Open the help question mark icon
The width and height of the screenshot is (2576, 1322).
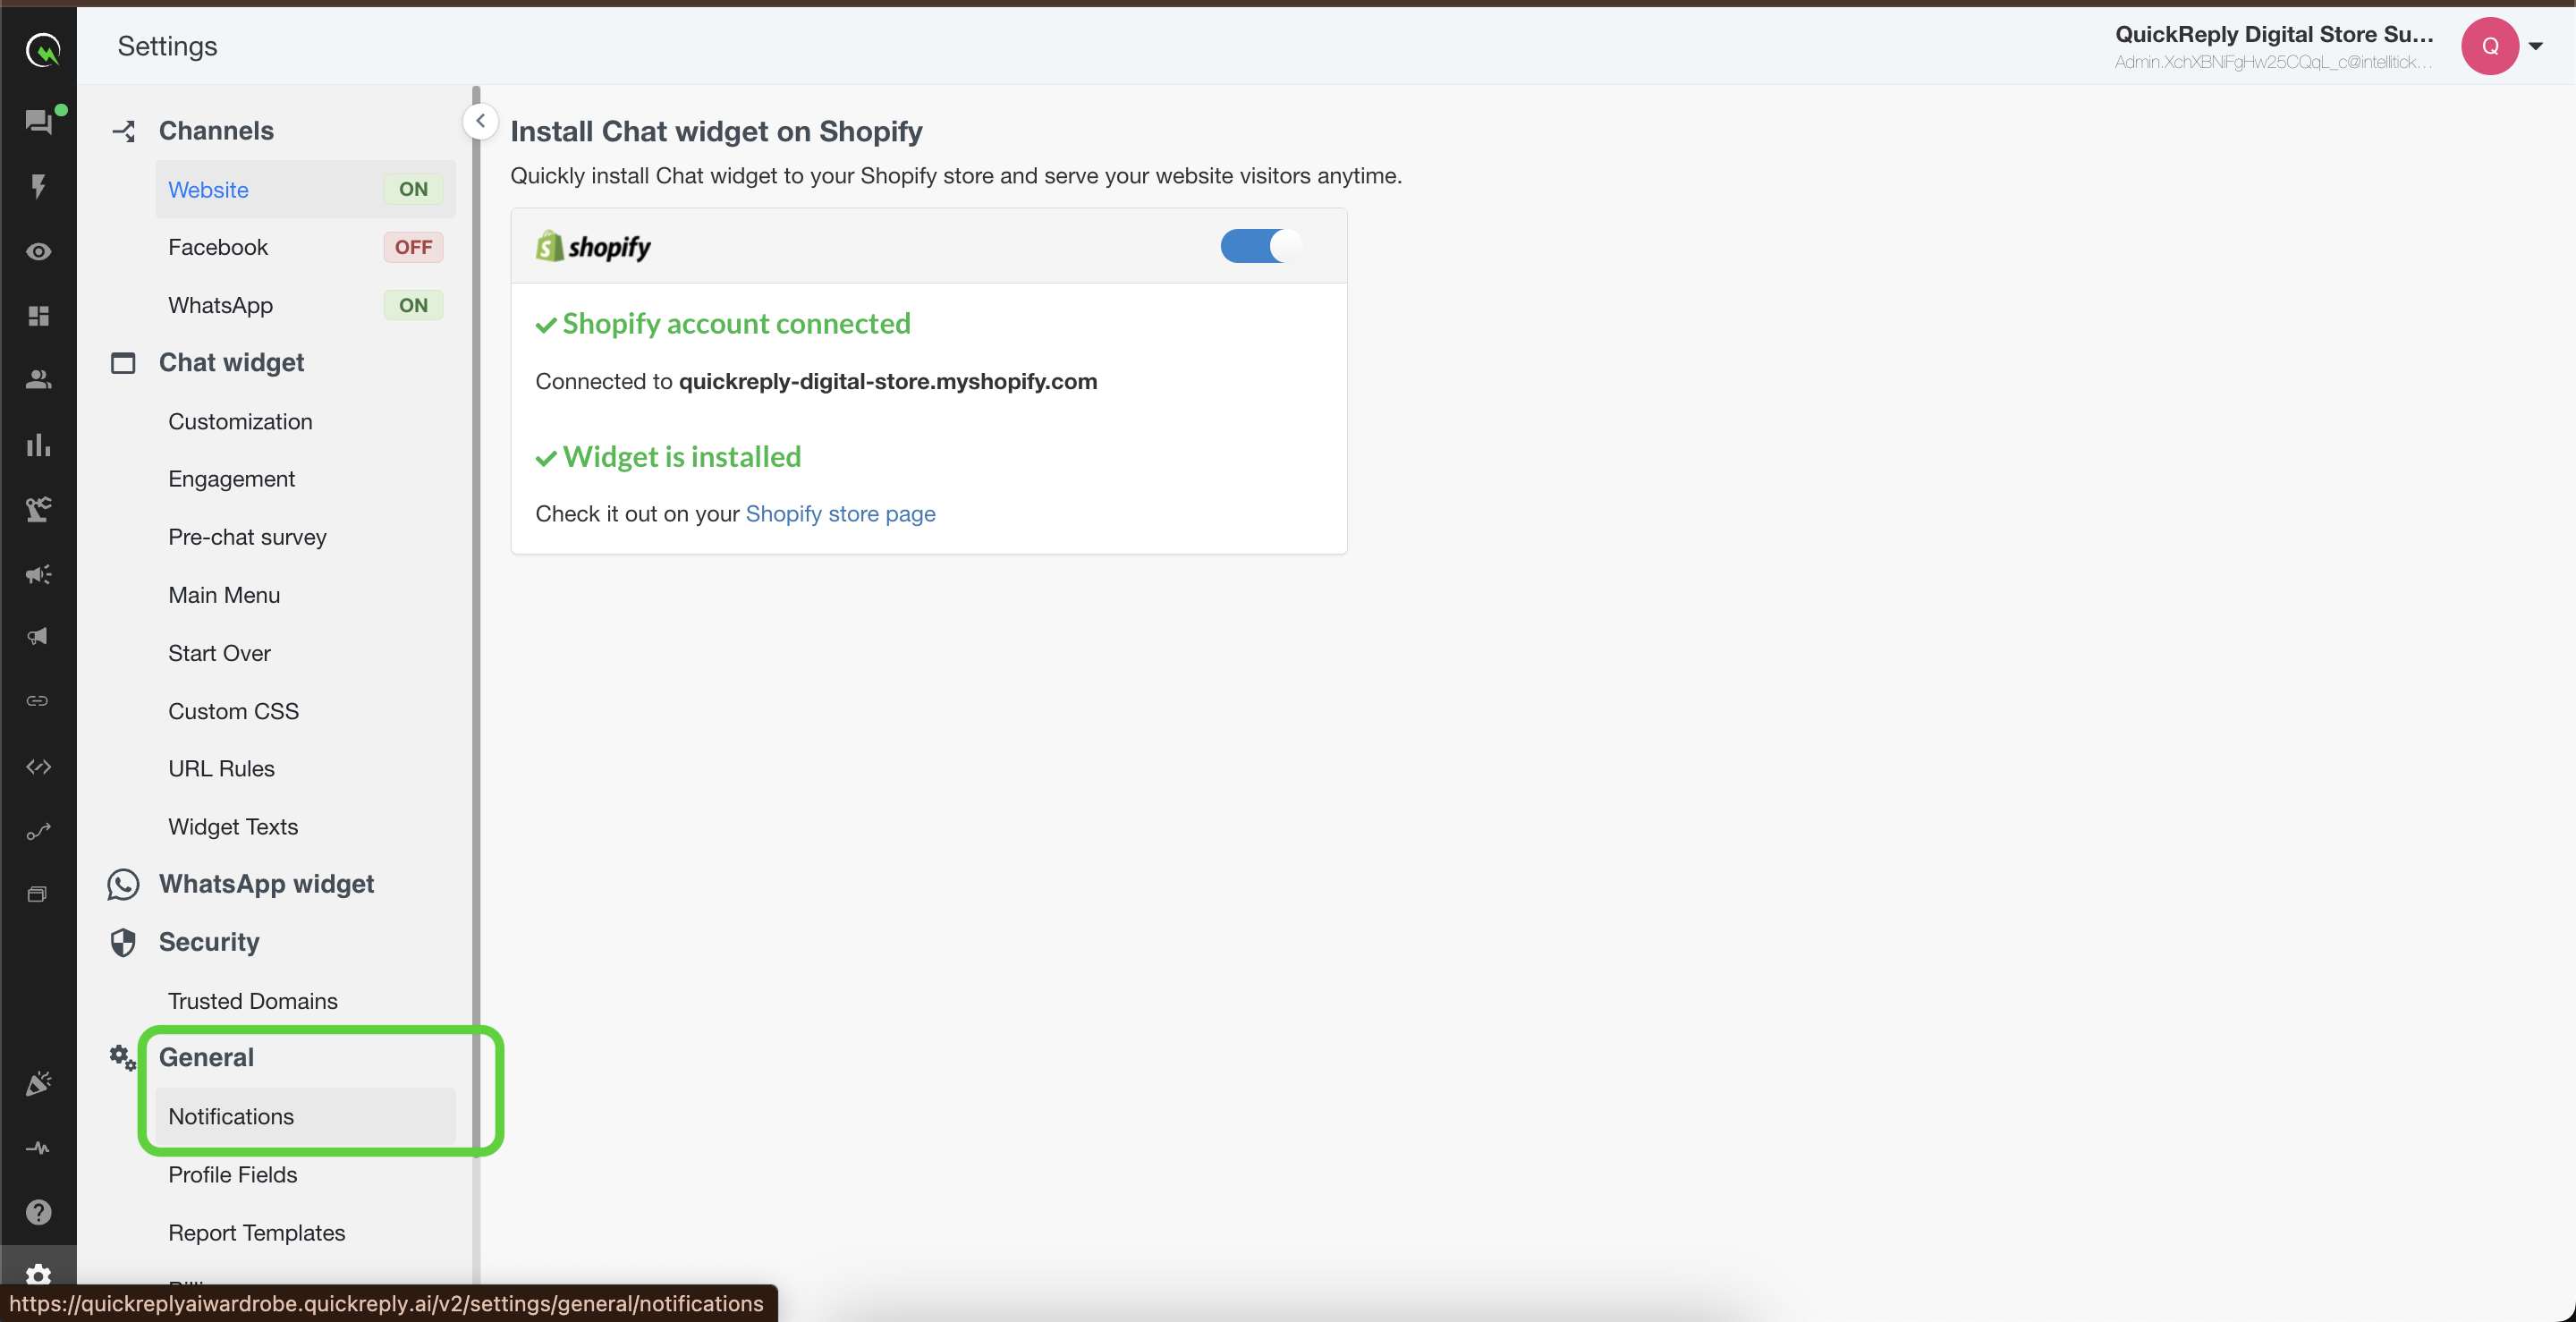(x=38, y=1212)
